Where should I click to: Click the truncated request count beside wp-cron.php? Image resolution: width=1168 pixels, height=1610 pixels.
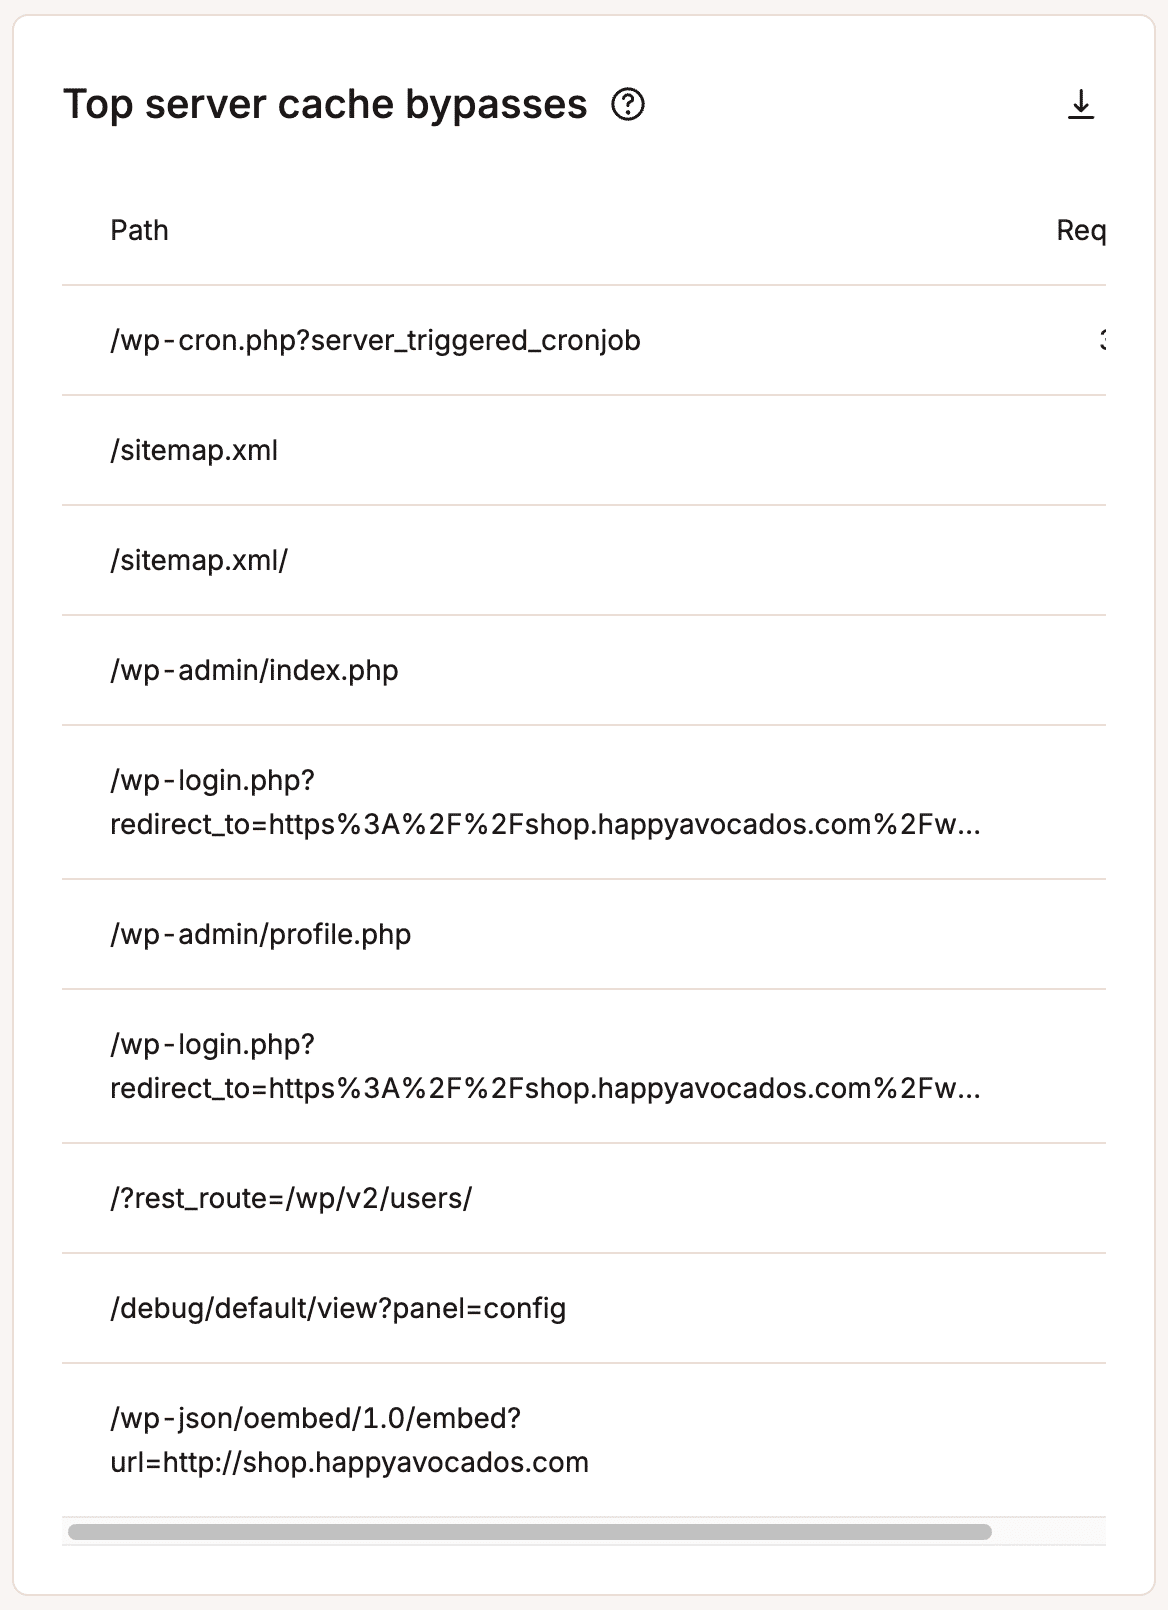pos(1103,340)
